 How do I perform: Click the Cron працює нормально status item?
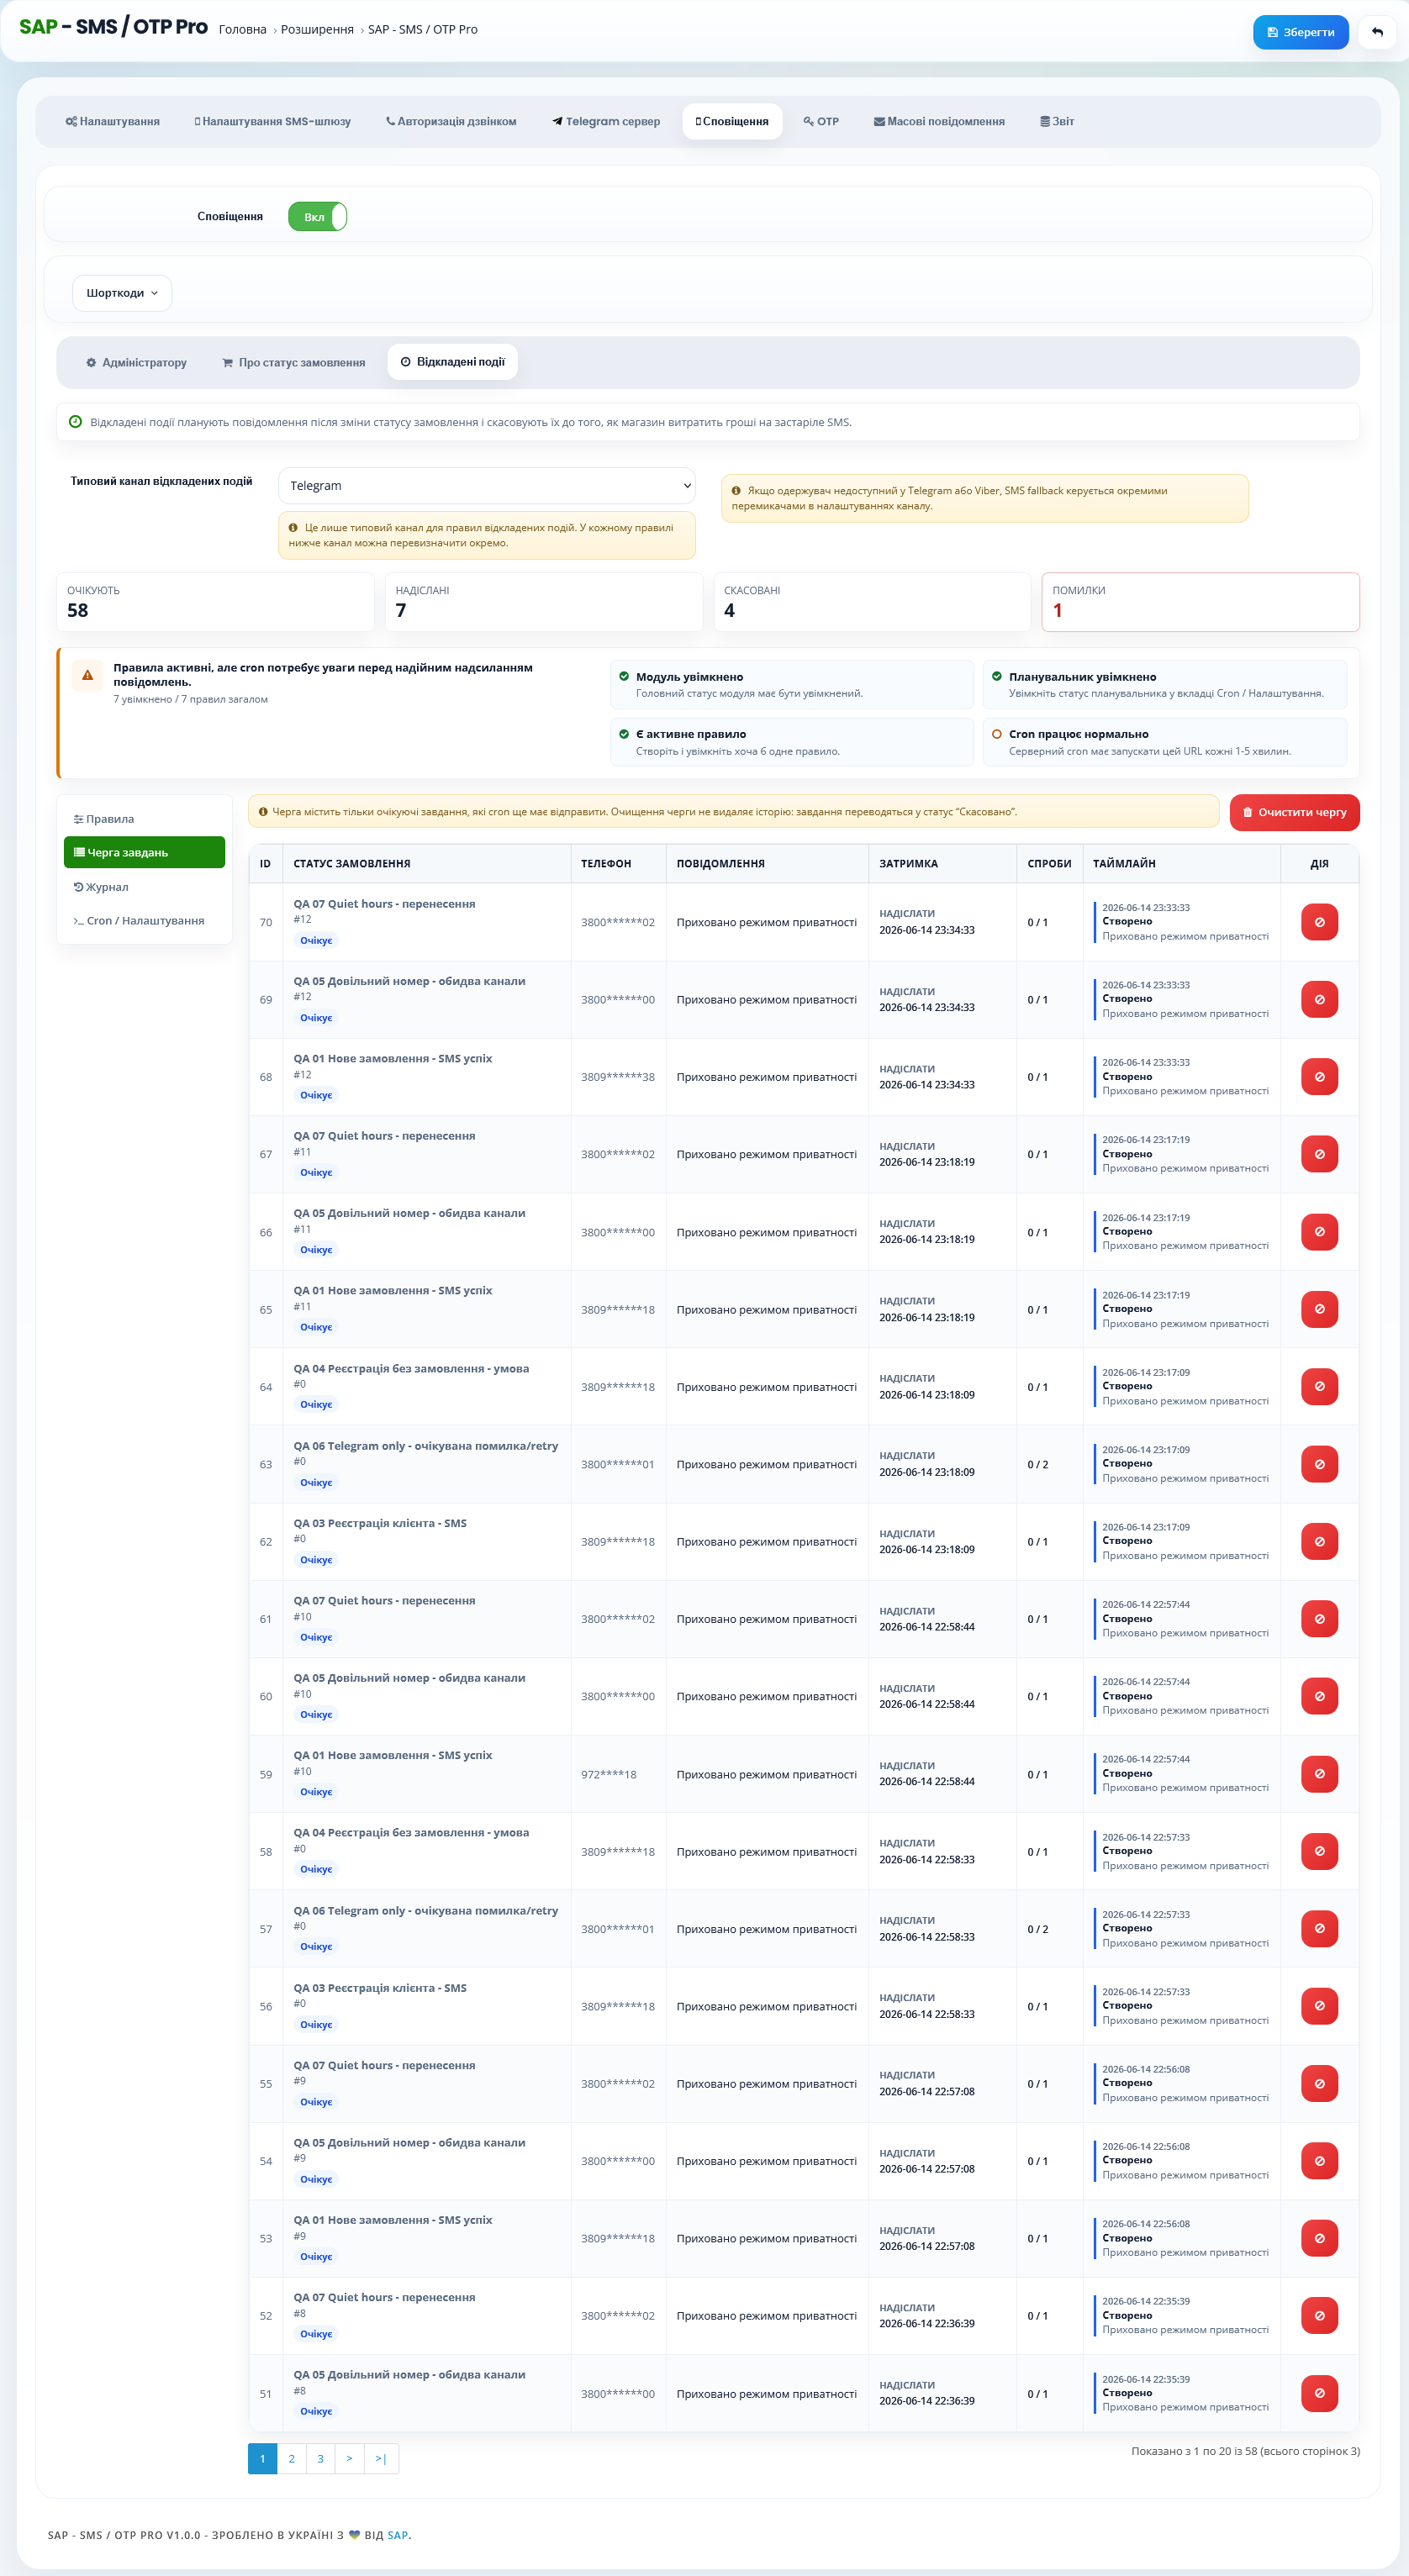pyautogui.click(x=1165, y=742)
